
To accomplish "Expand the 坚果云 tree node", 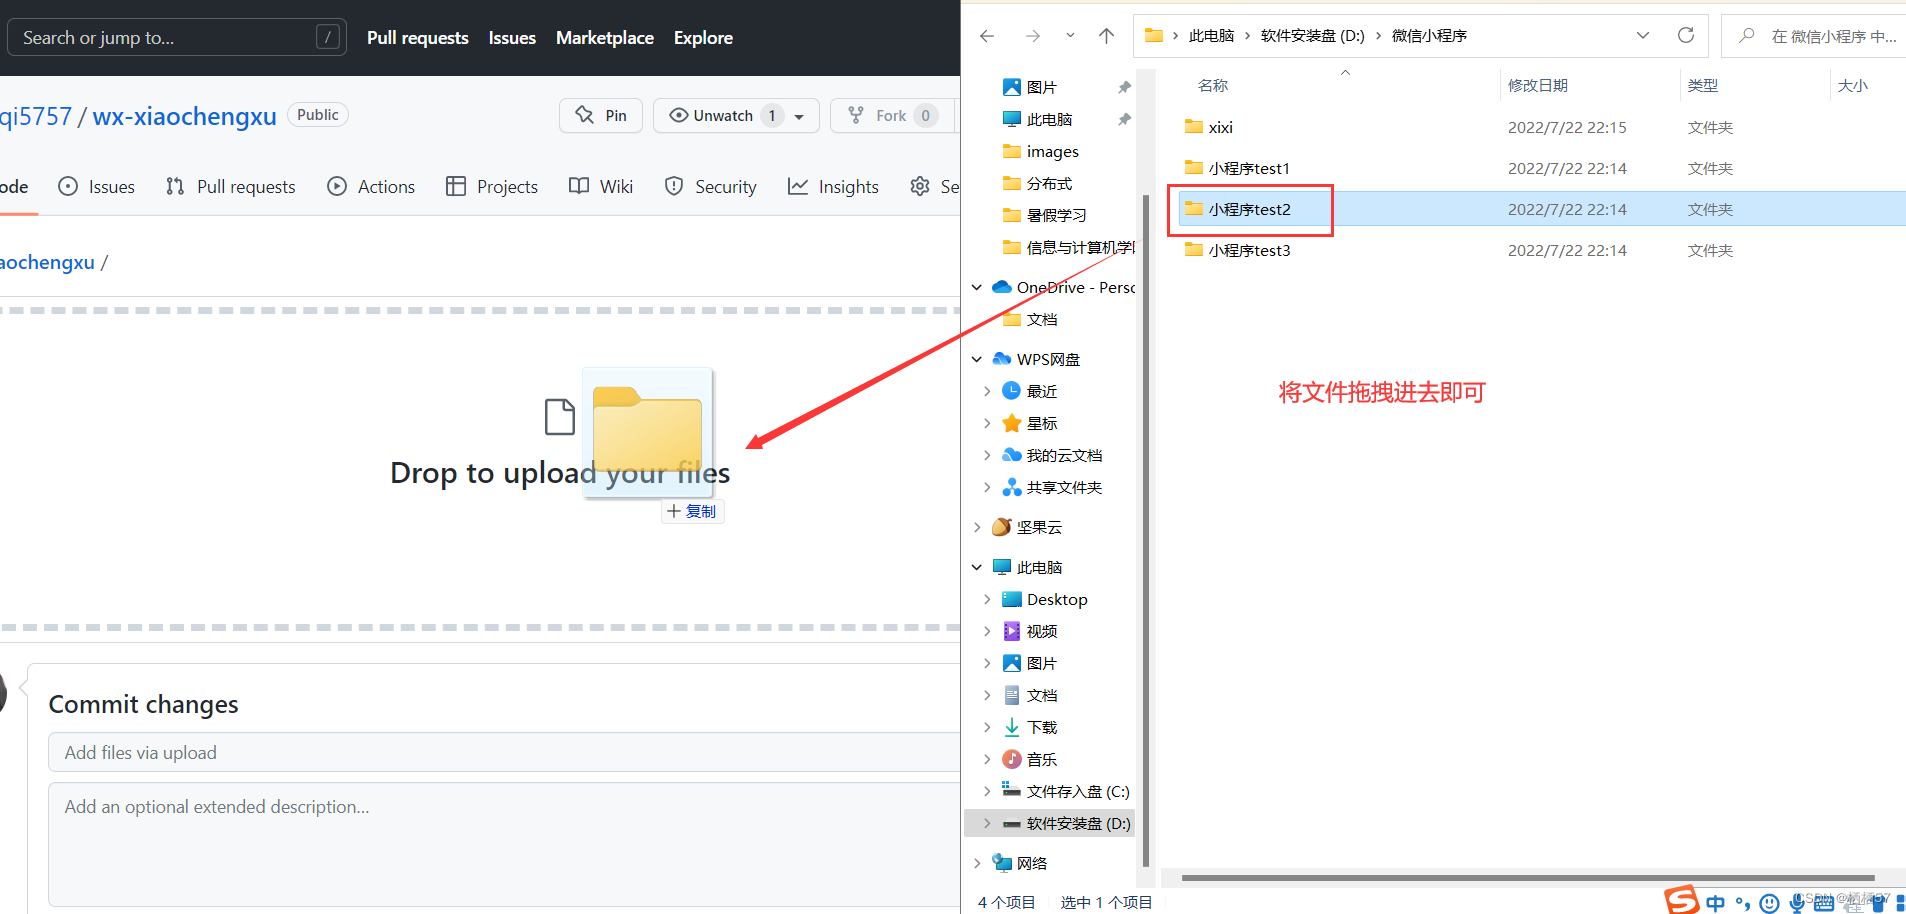I will (x=977, y=527).
